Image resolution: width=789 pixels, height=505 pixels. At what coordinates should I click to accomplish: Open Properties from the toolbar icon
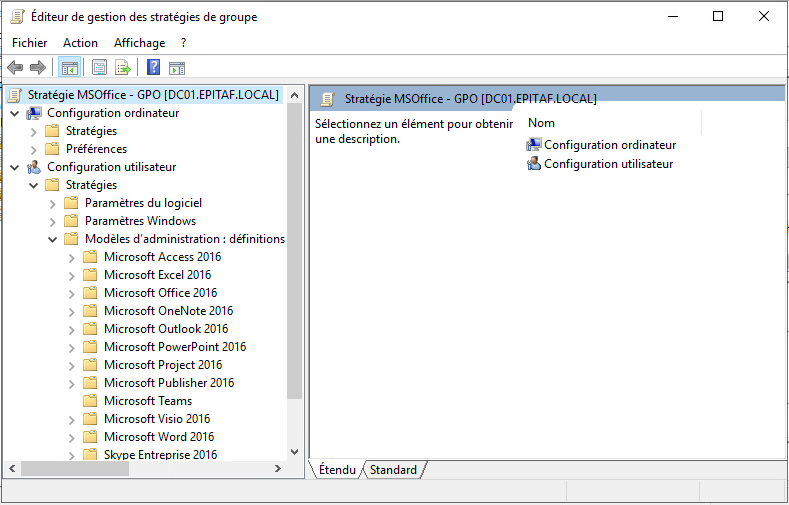[99, 68]
